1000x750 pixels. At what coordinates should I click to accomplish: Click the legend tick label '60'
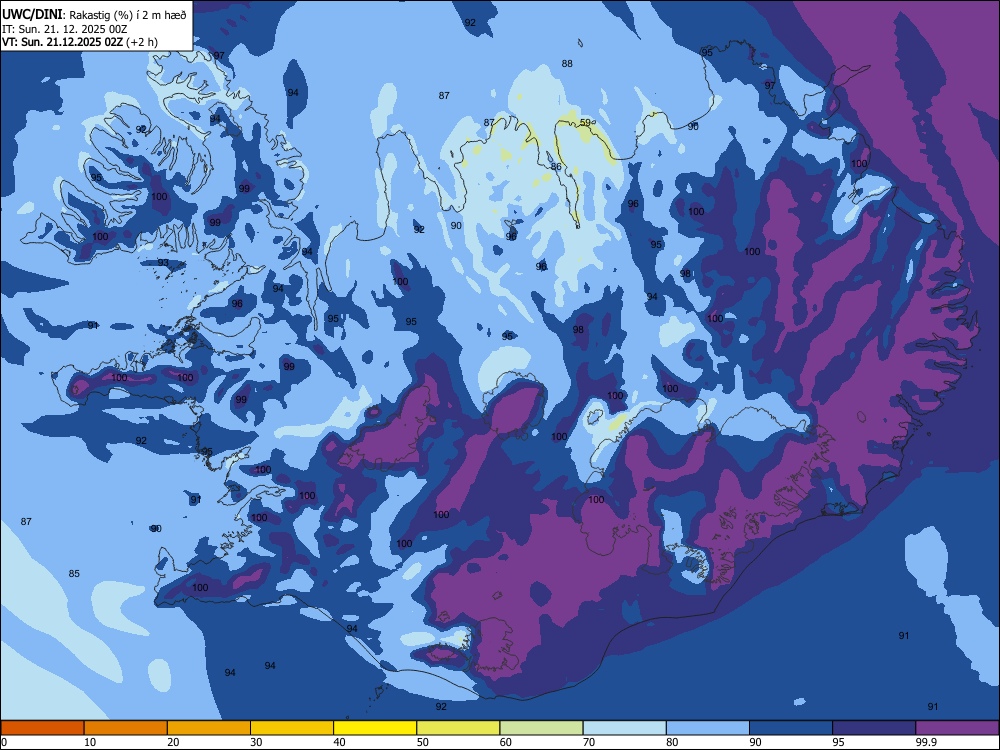[506, 742]
